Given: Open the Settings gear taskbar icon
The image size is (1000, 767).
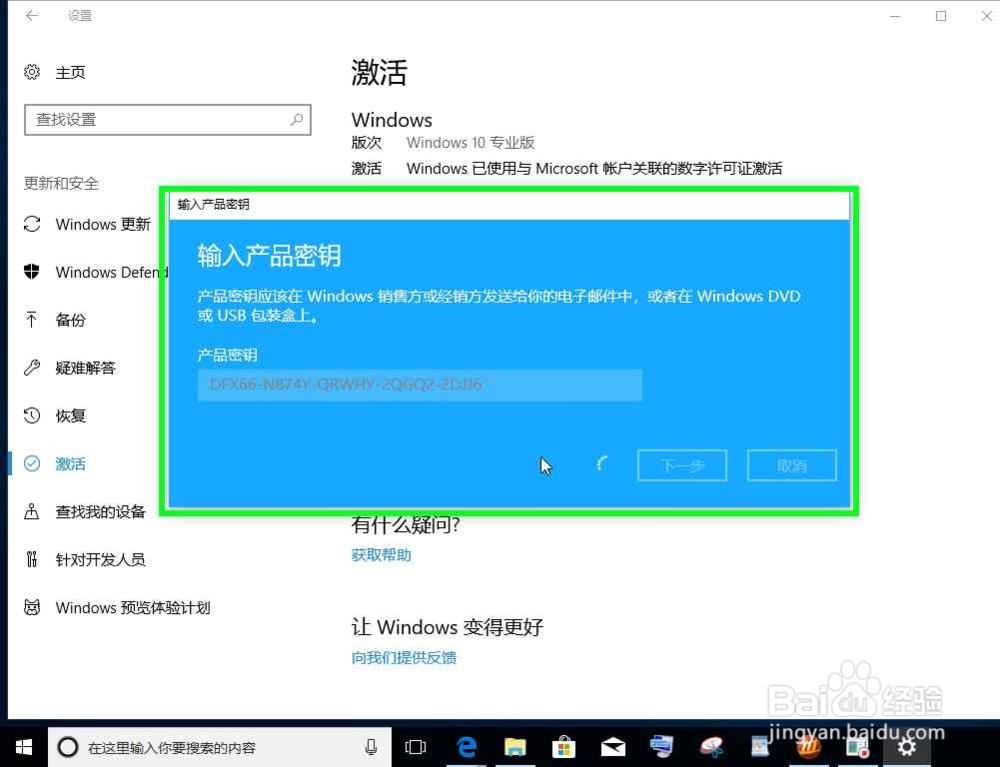Looking at the screenshot, I should 906,747.
